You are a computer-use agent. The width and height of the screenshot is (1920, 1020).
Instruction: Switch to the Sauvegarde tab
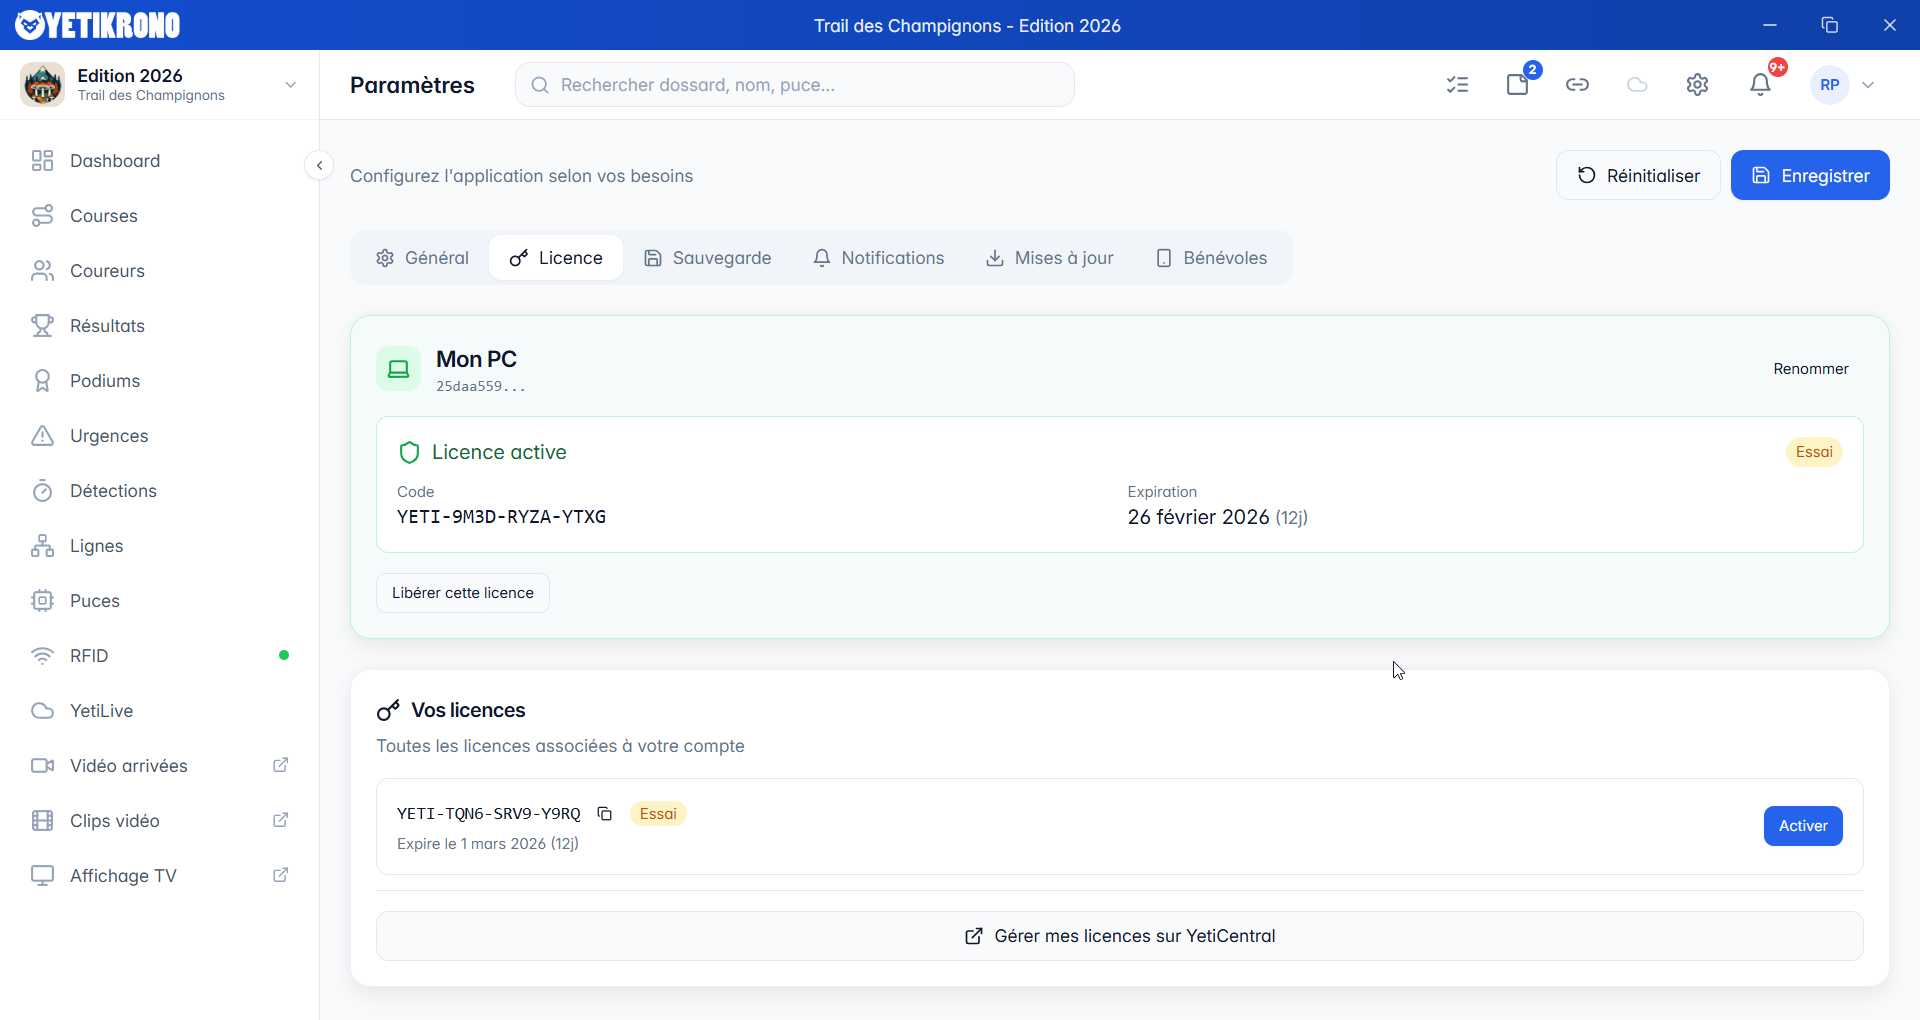coord(707,258)
